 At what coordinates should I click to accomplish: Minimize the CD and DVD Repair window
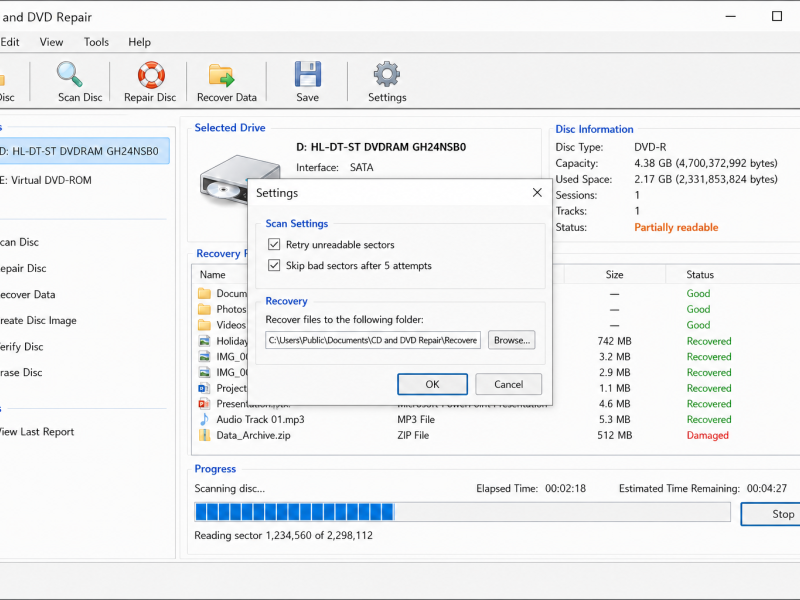pyautogui.click(x=731, y=16)
